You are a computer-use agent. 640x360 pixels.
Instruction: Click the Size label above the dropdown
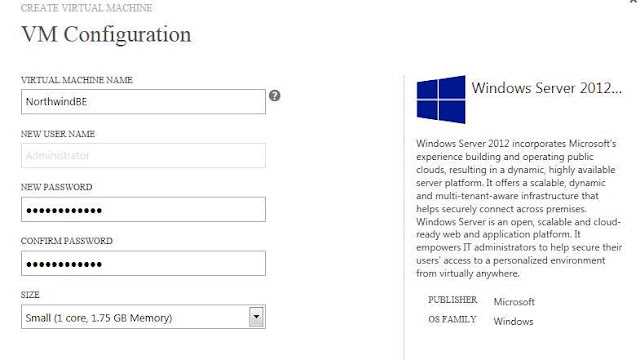pos(30,295)
